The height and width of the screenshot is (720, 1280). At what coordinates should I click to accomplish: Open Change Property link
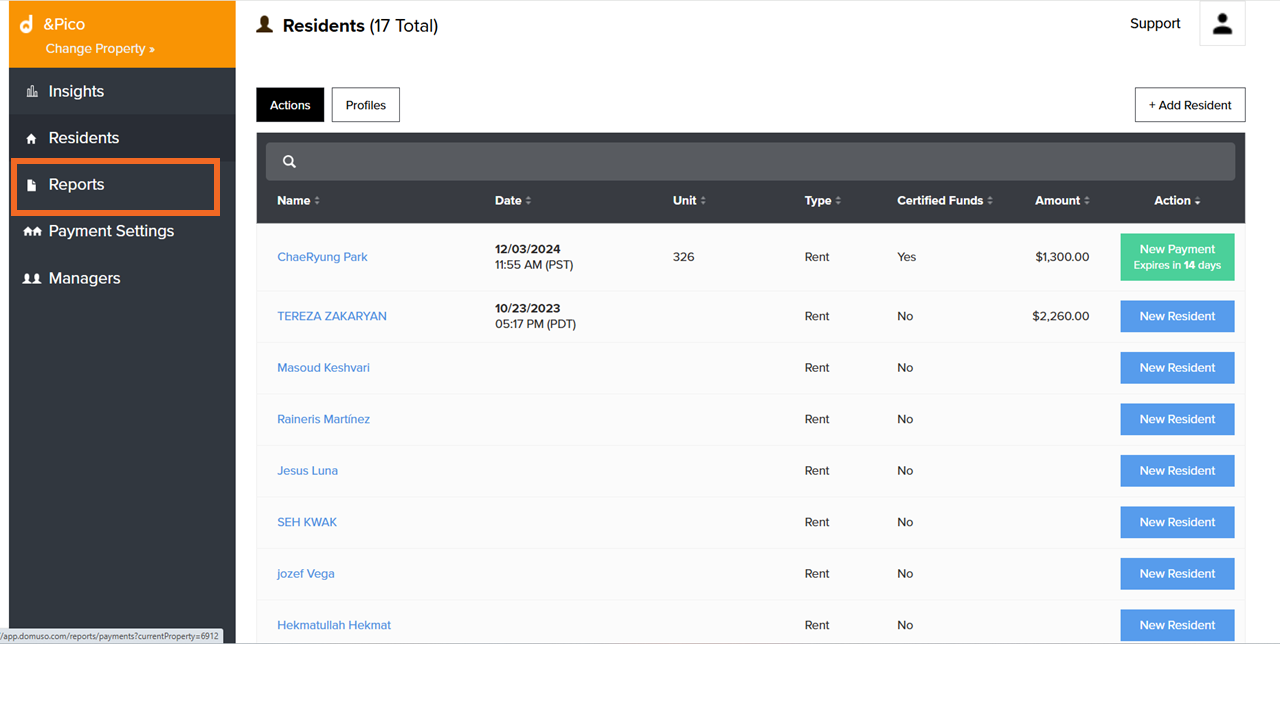click(100, 49)
